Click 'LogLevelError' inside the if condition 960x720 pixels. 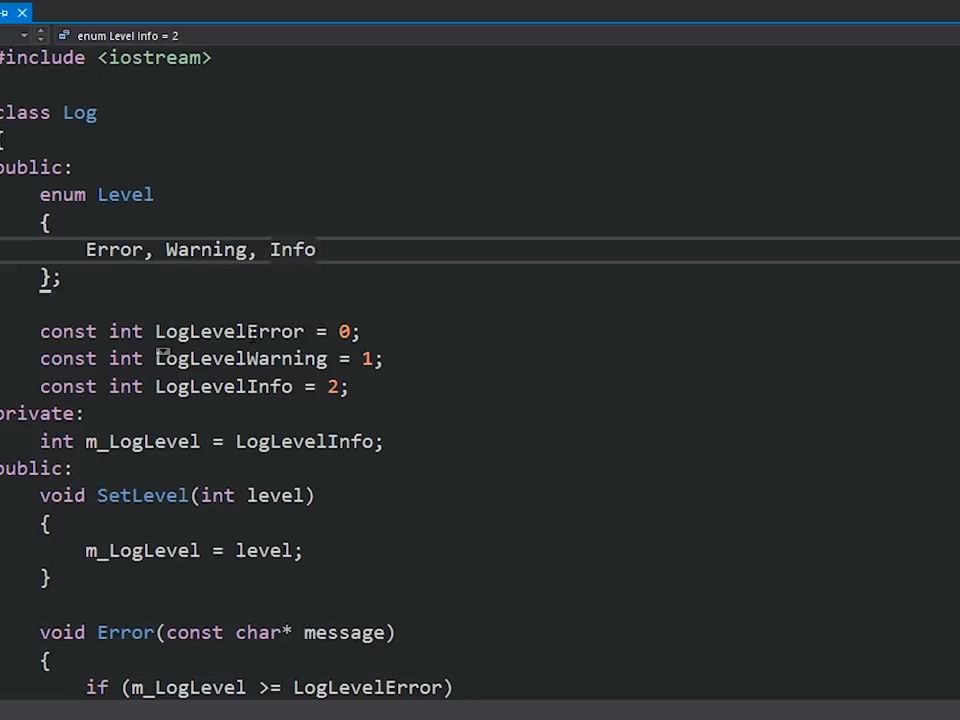(367, 688)
